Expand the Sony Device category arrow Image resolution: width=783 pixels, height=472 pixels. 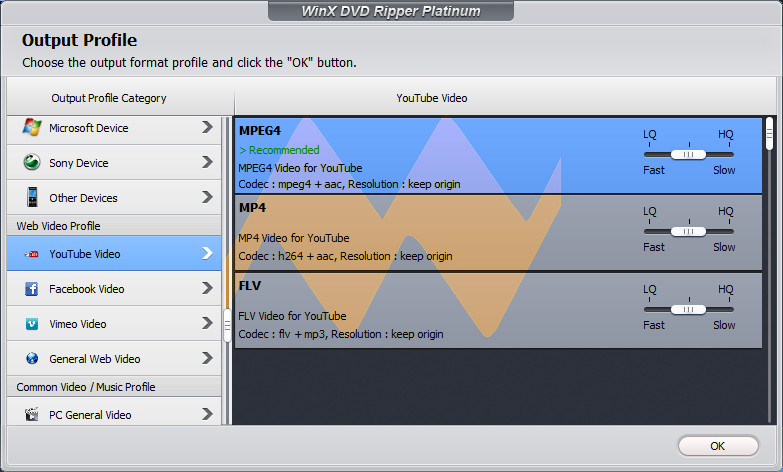[207, 162]
